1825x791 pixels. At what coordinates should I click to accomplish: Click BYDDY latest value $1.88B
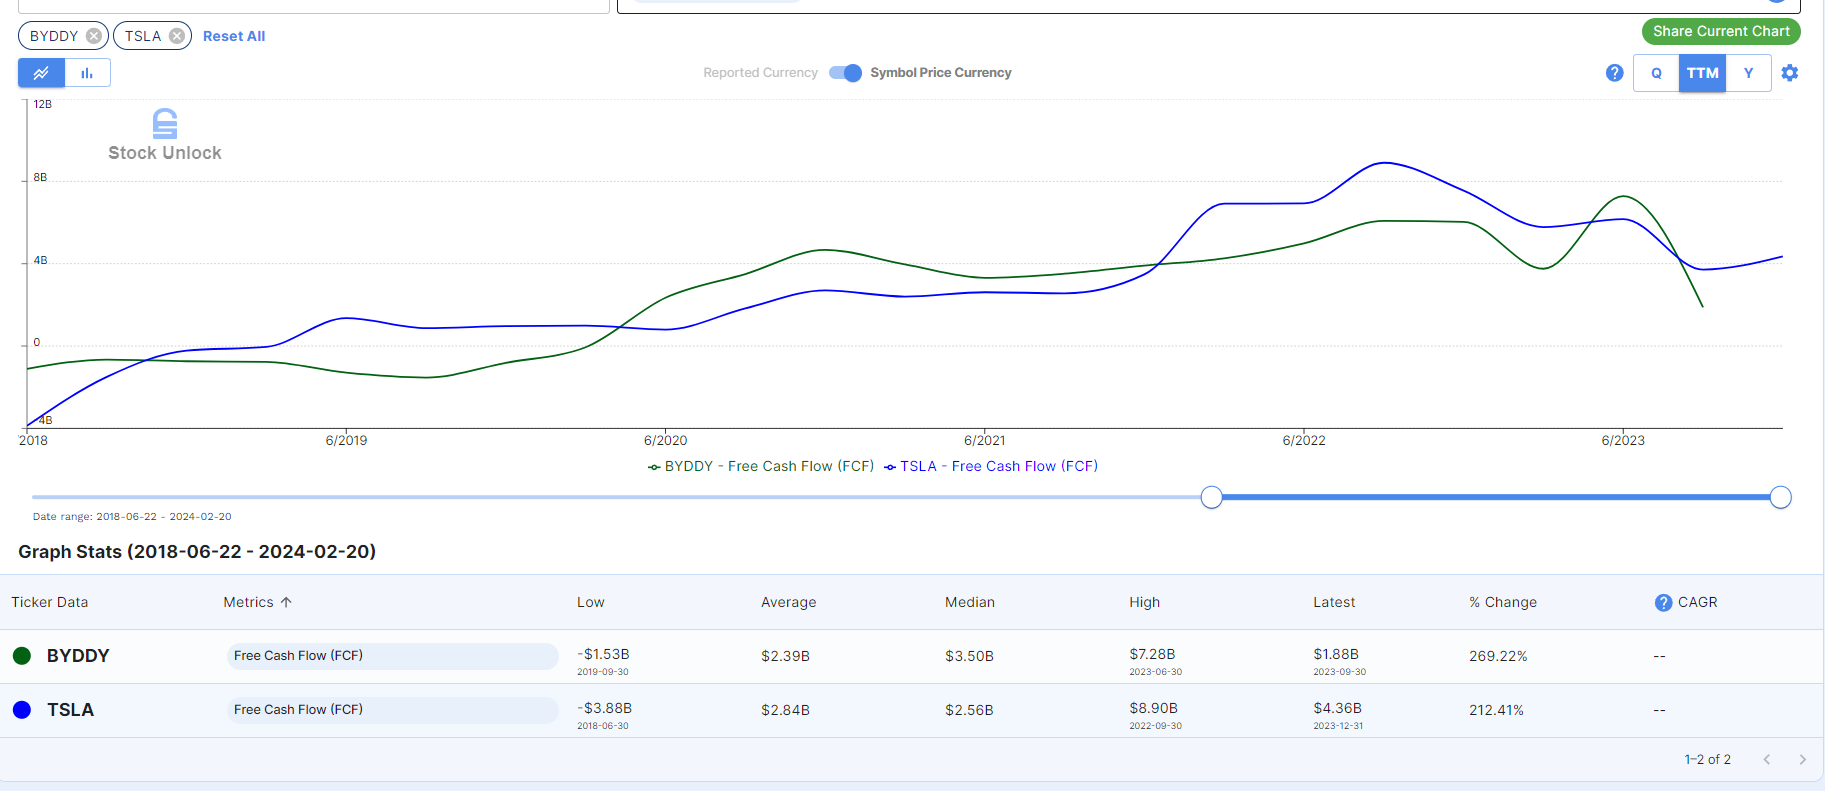click(1336, 654)
